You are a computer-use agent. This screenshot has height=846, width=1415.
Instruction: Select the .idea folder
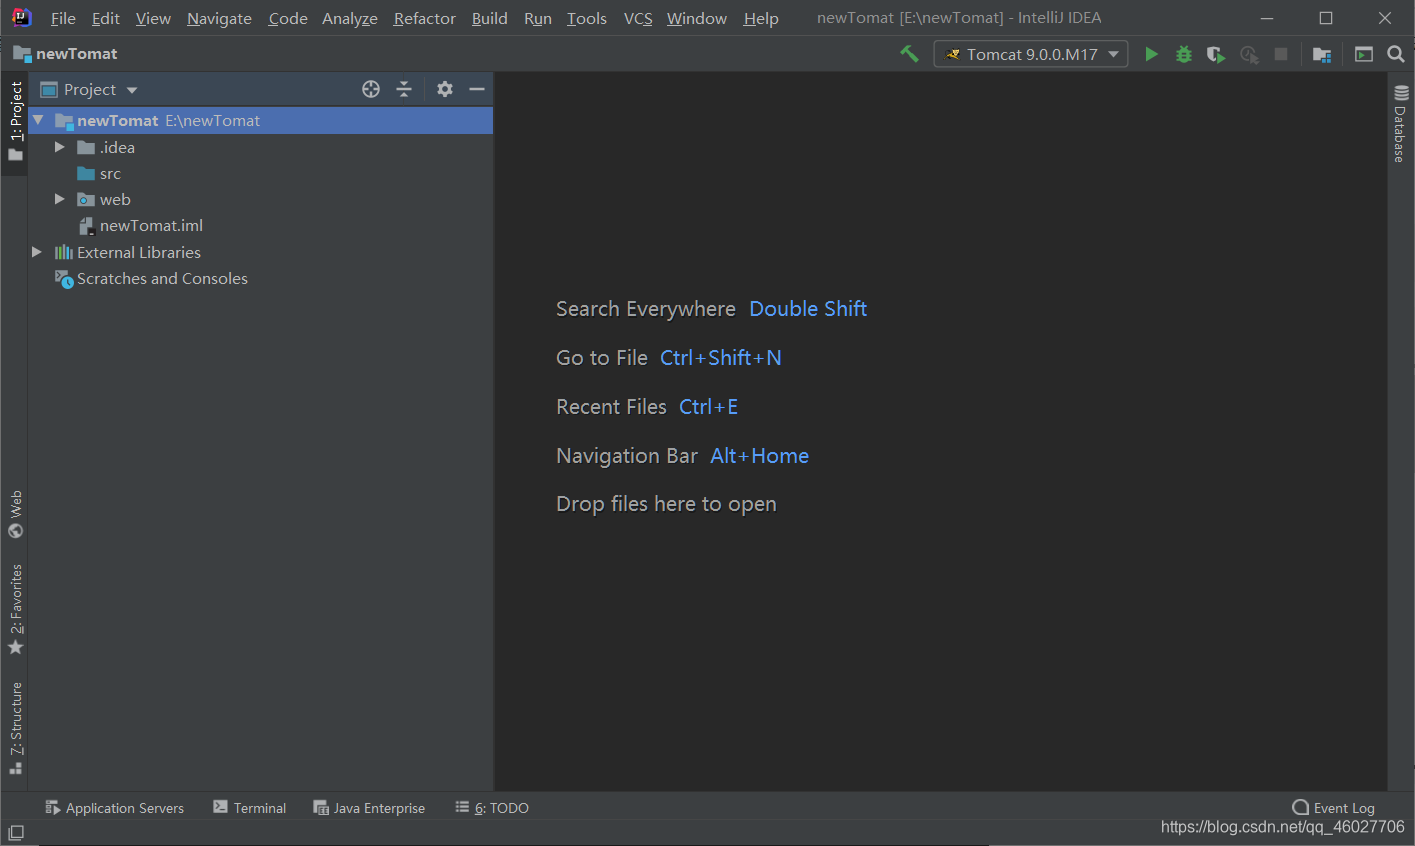click(106, 147)
